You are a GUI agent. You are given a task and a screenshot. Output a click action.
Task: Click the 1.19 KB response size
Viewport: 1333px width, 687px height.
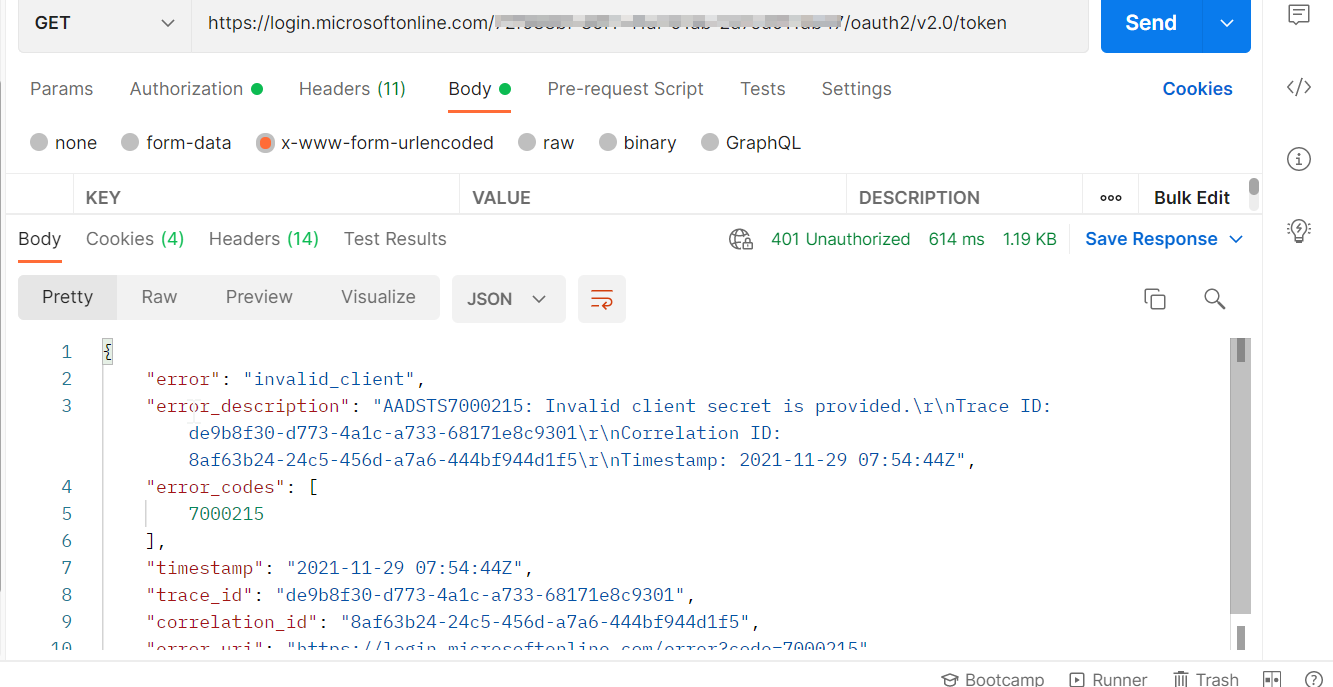[x=1030, y=239]
